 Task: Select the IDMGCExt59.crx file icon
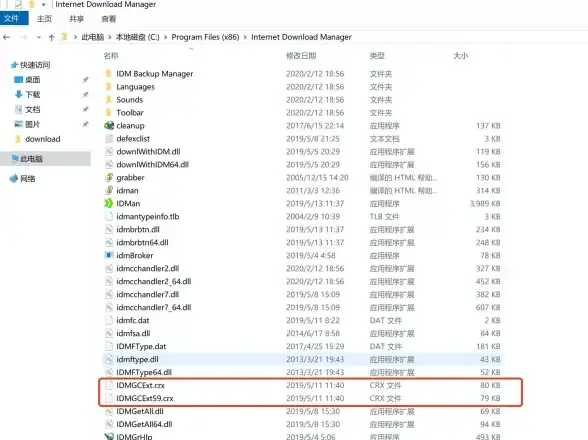pos(109,398)
